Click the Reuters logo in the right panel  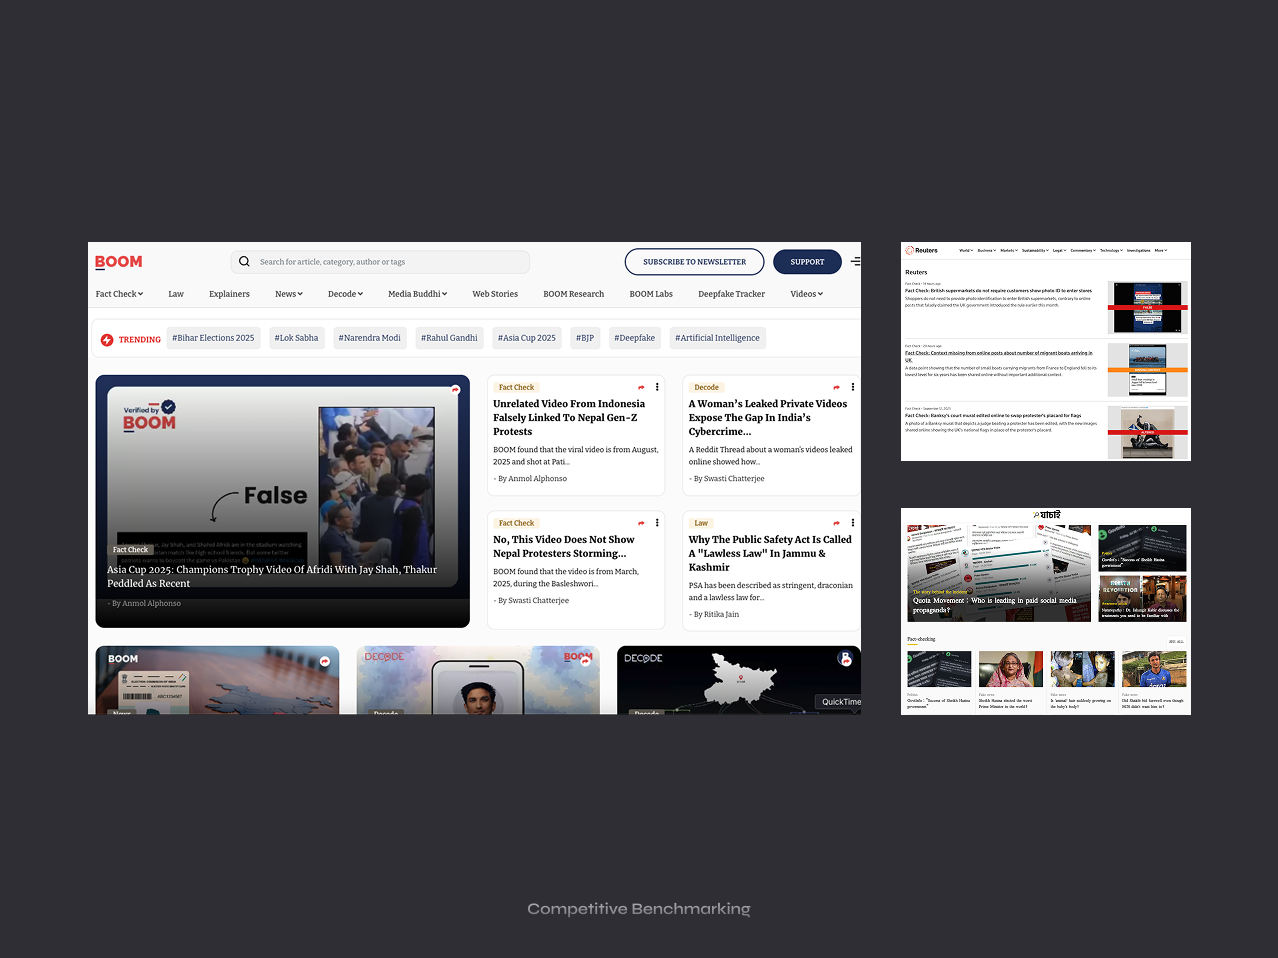point(921,250)
